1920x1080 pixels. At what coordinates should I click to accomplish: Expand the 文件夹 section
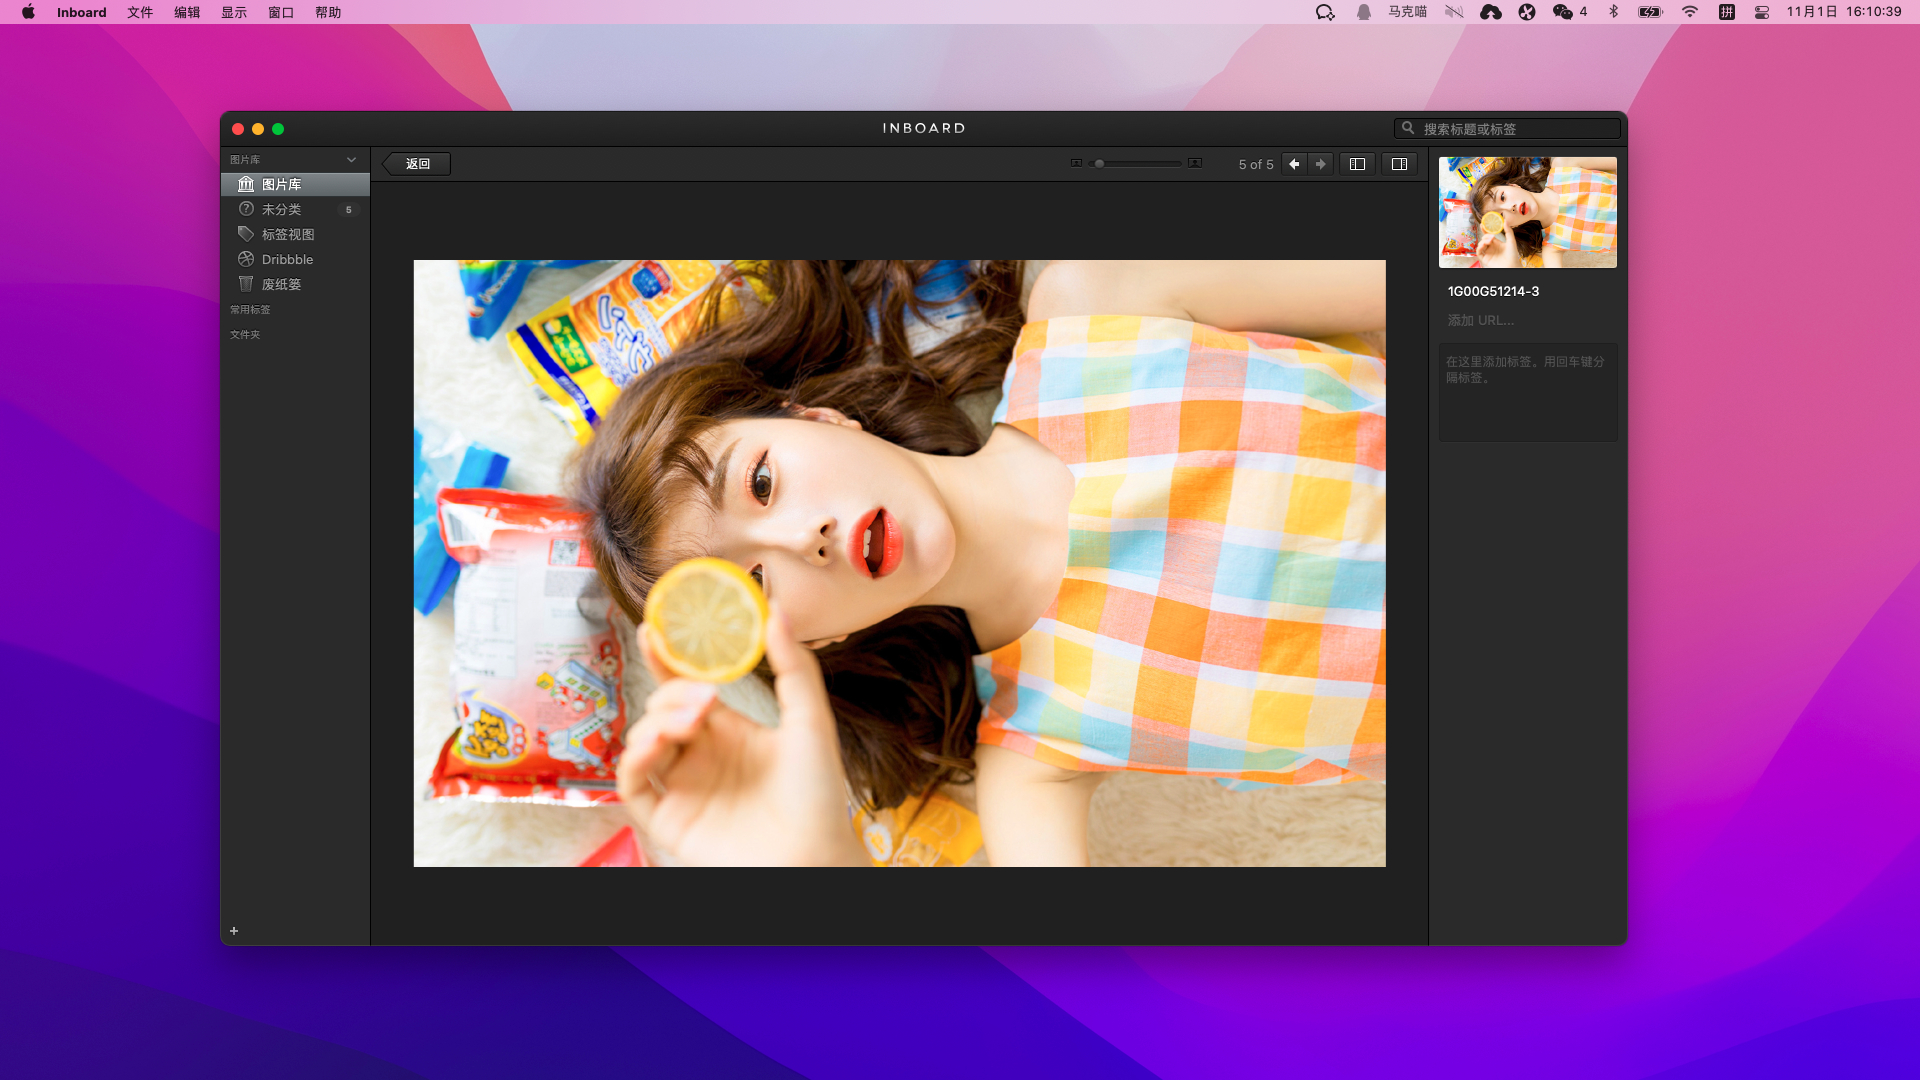tap(245, 335)
